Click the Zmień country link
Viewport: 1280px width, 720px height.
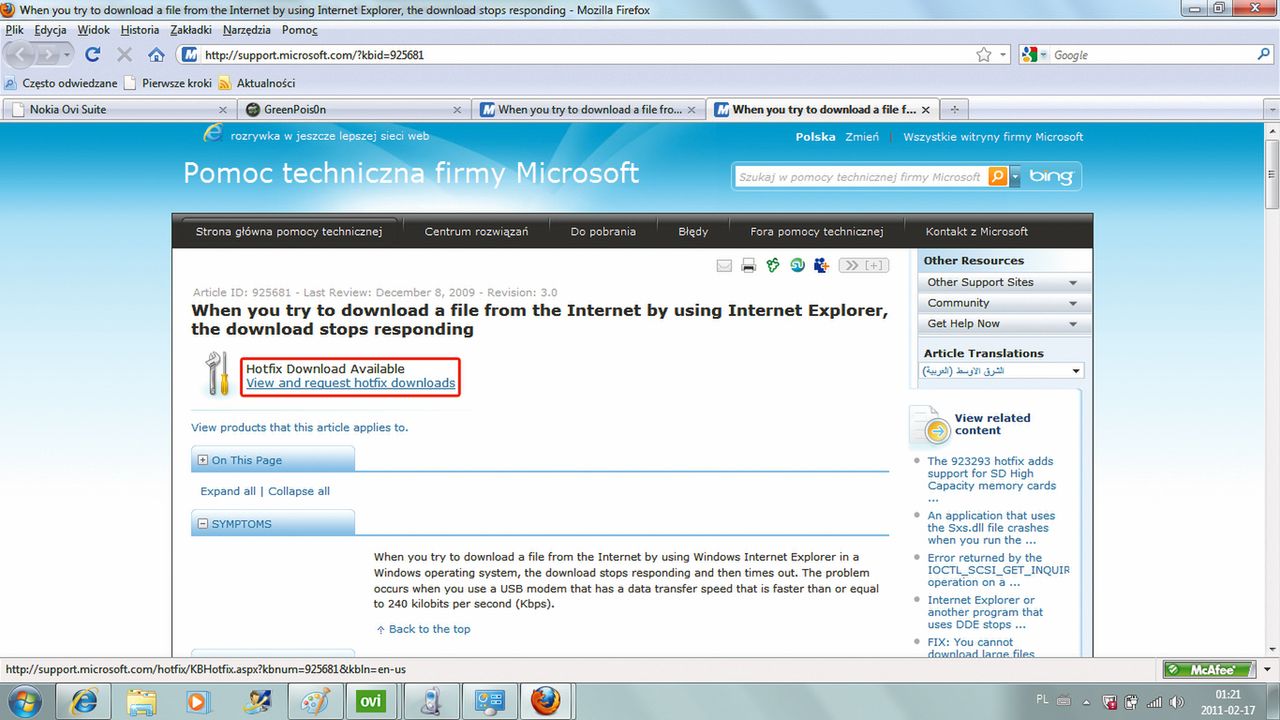(862, 137)
